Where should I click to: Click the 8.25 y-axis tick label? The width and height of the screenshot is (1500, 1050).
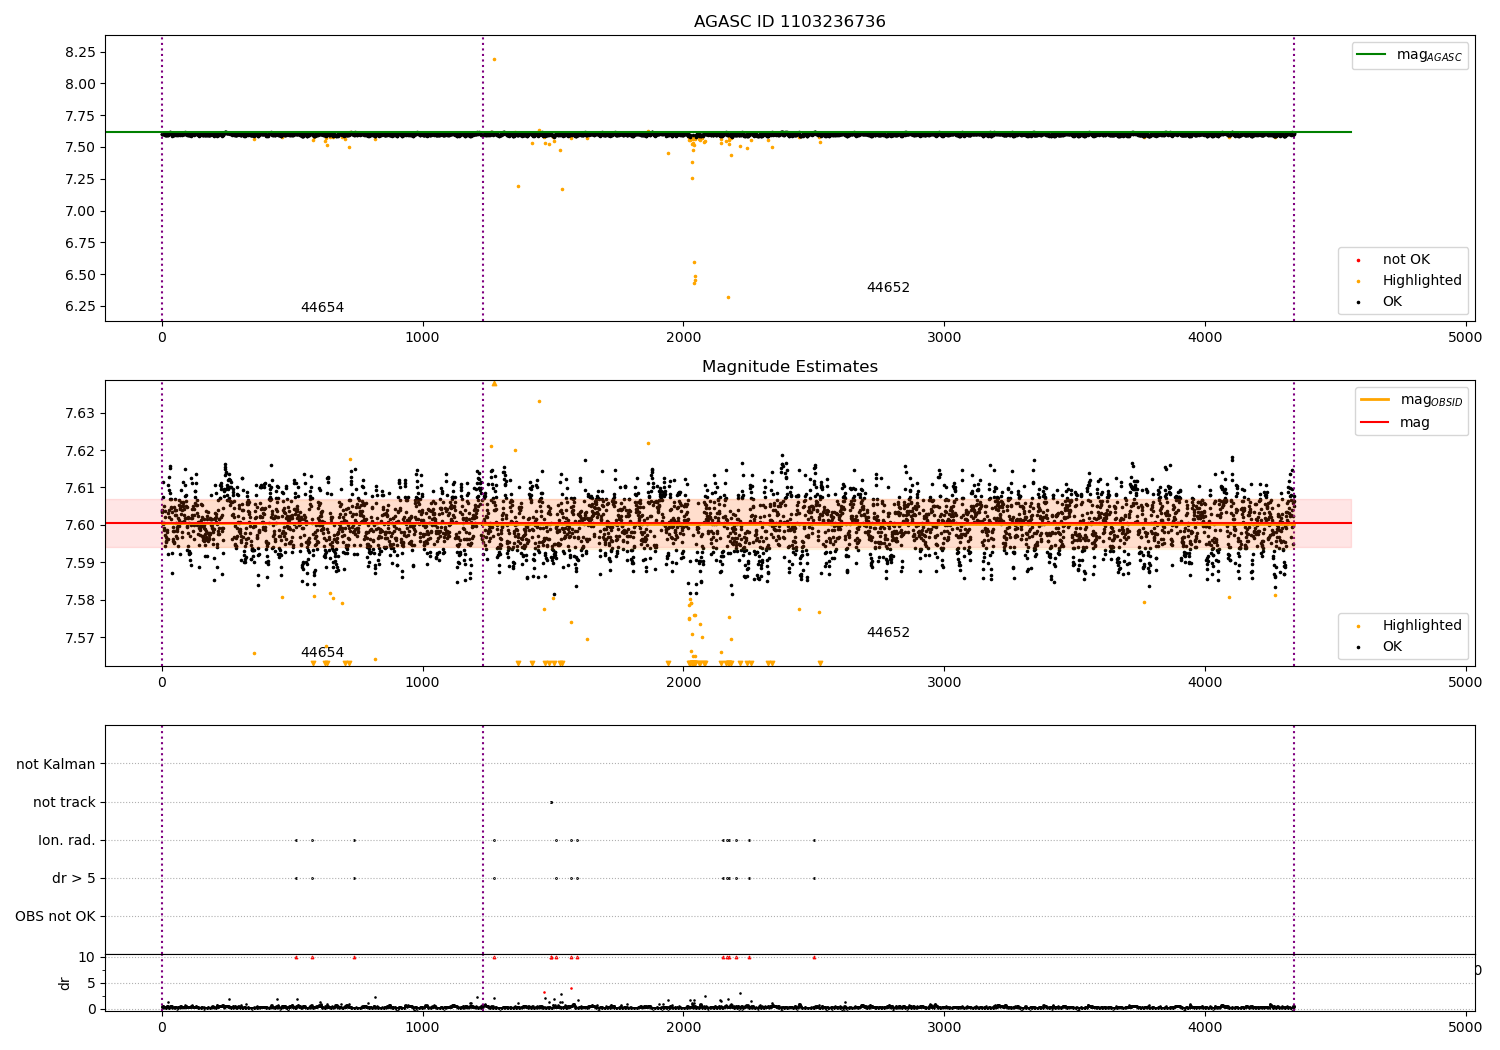80,52
